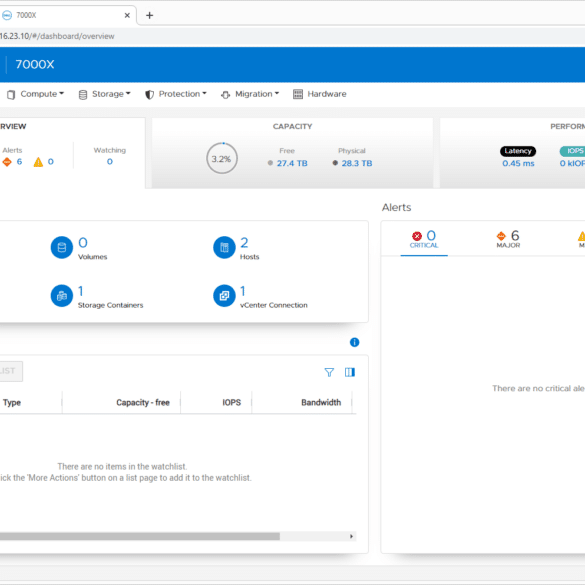Screen dimensions: 585x585
Task: Go to the Hardware page
Action: (320, 94)
